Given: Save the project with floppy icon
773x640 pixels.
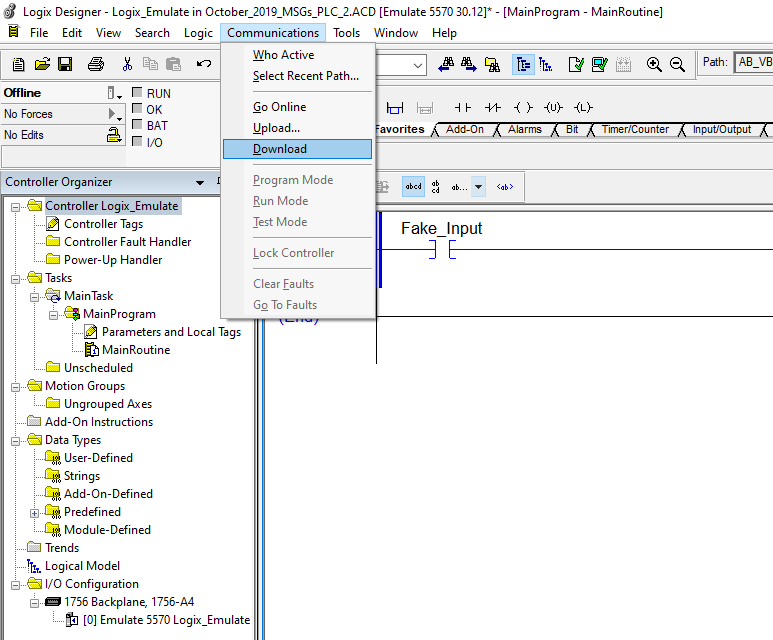Looking at the screenshot, I should pos(65,64).
